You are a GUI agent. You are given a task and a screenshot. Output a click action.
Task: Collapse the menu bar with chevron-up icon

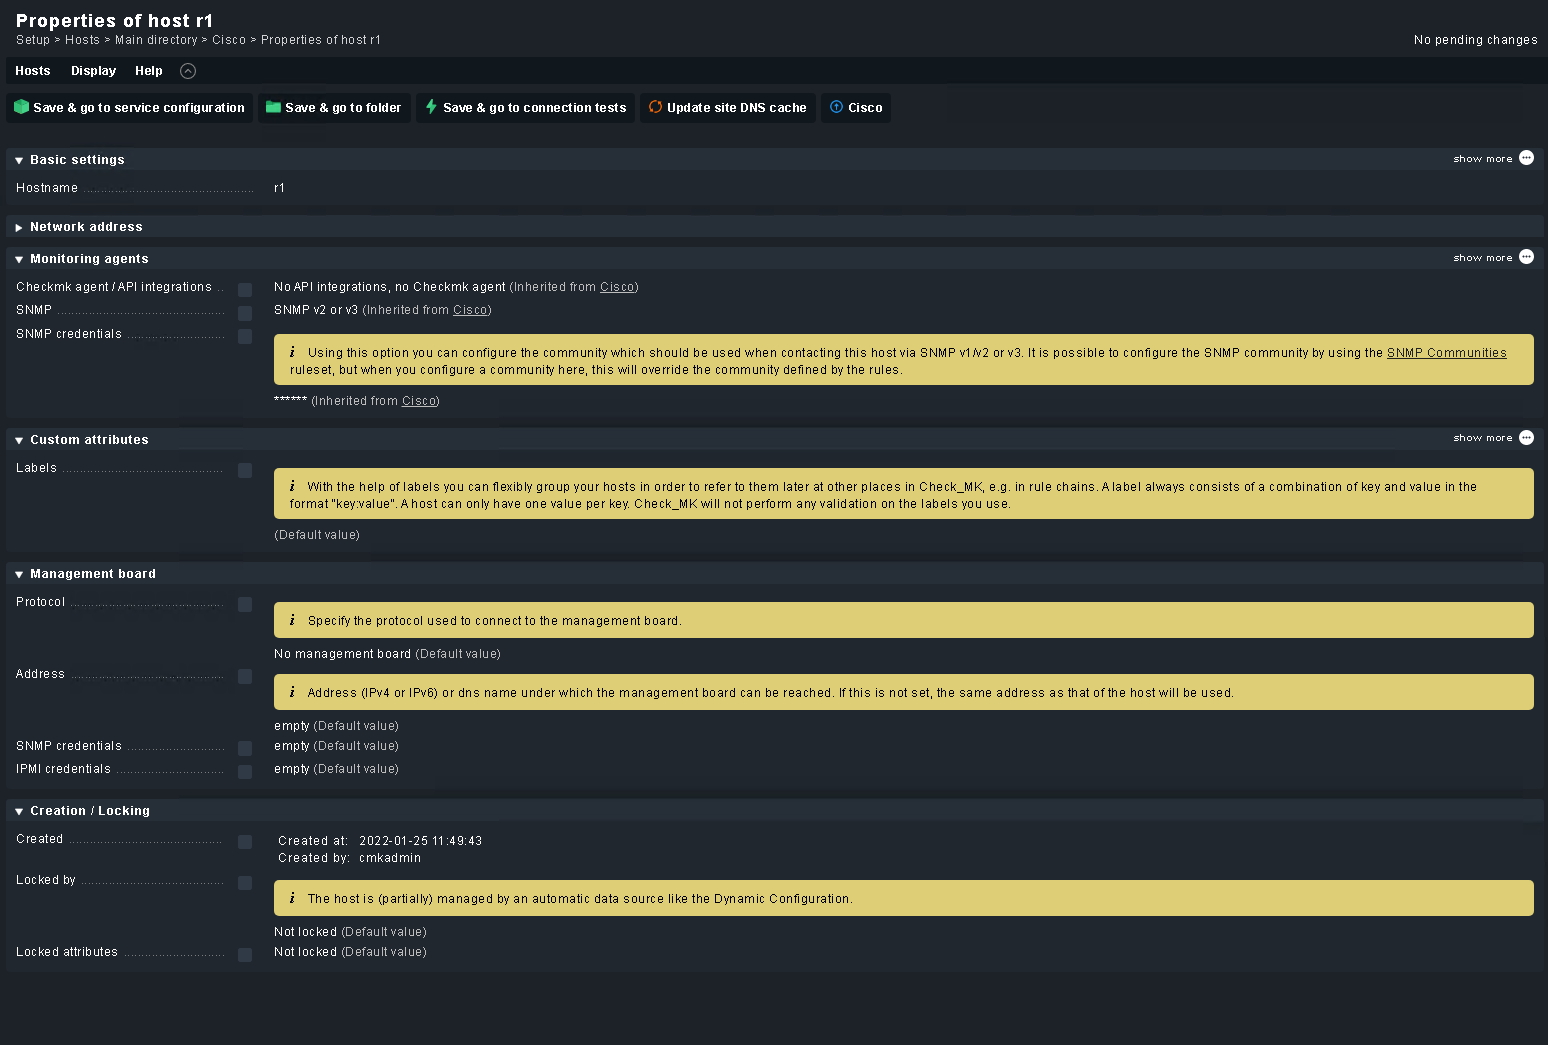click(x=188, y=71)
